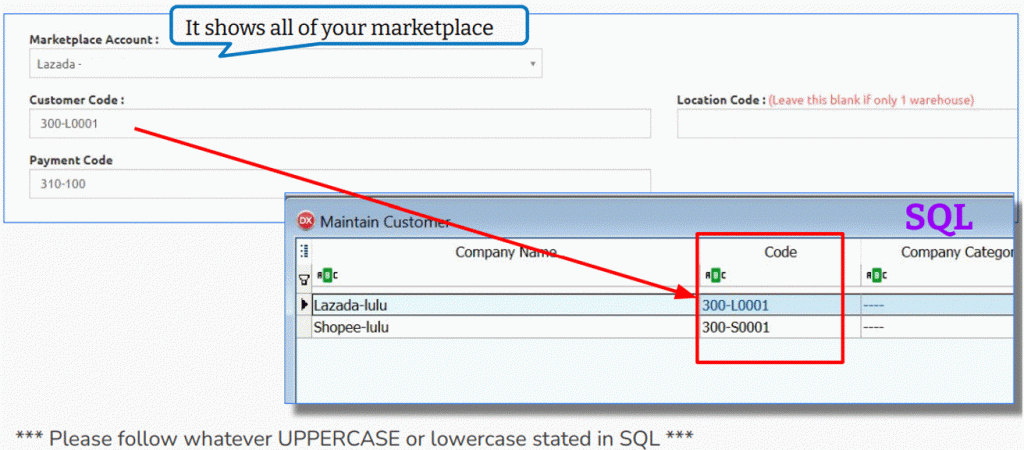This screenshot has width=1024, height=450.
Task: Click the Payment Code label
Action: point(71,160)
